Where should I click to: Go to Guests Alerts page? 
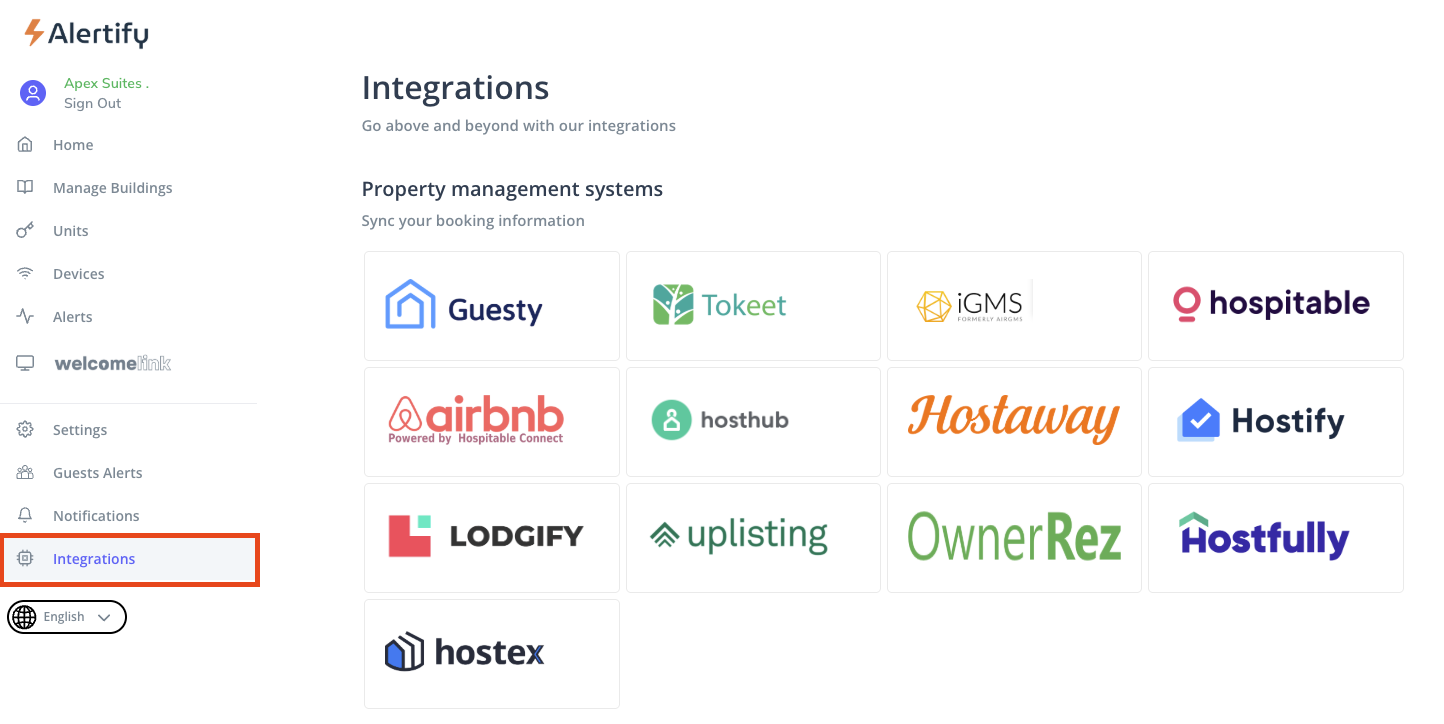point(97,473)
